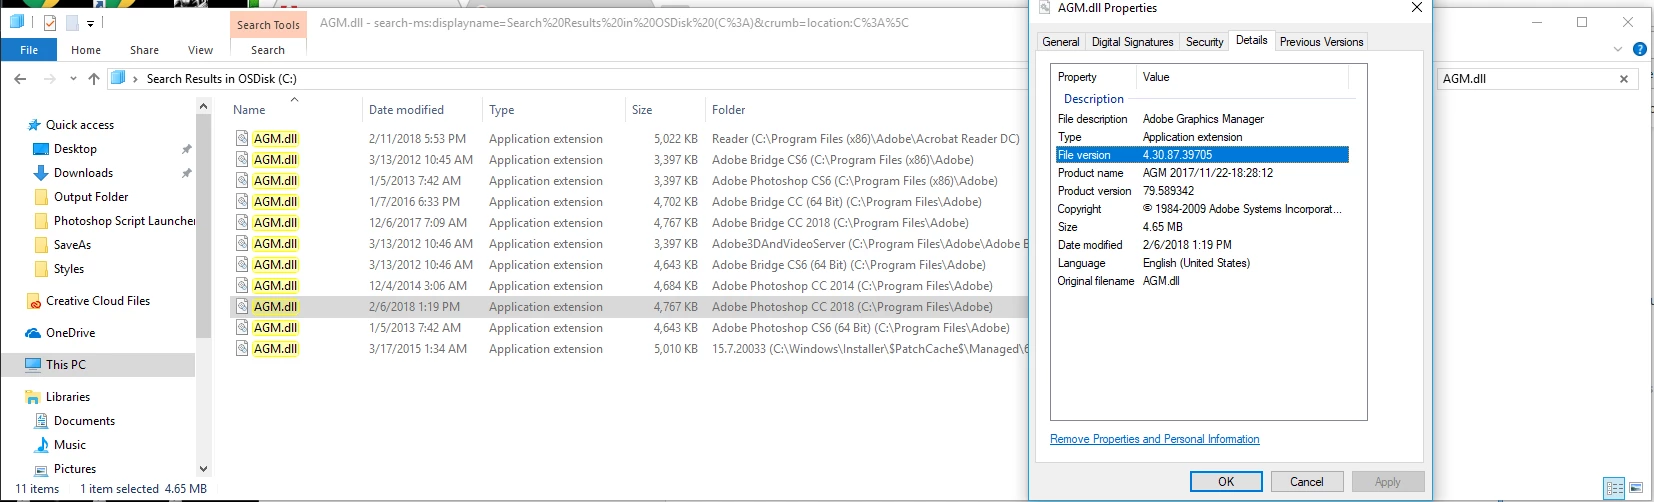
Task: Select AGM.dll dated 3/13/2012 10:45 AM
Action: tap(630, 160)
